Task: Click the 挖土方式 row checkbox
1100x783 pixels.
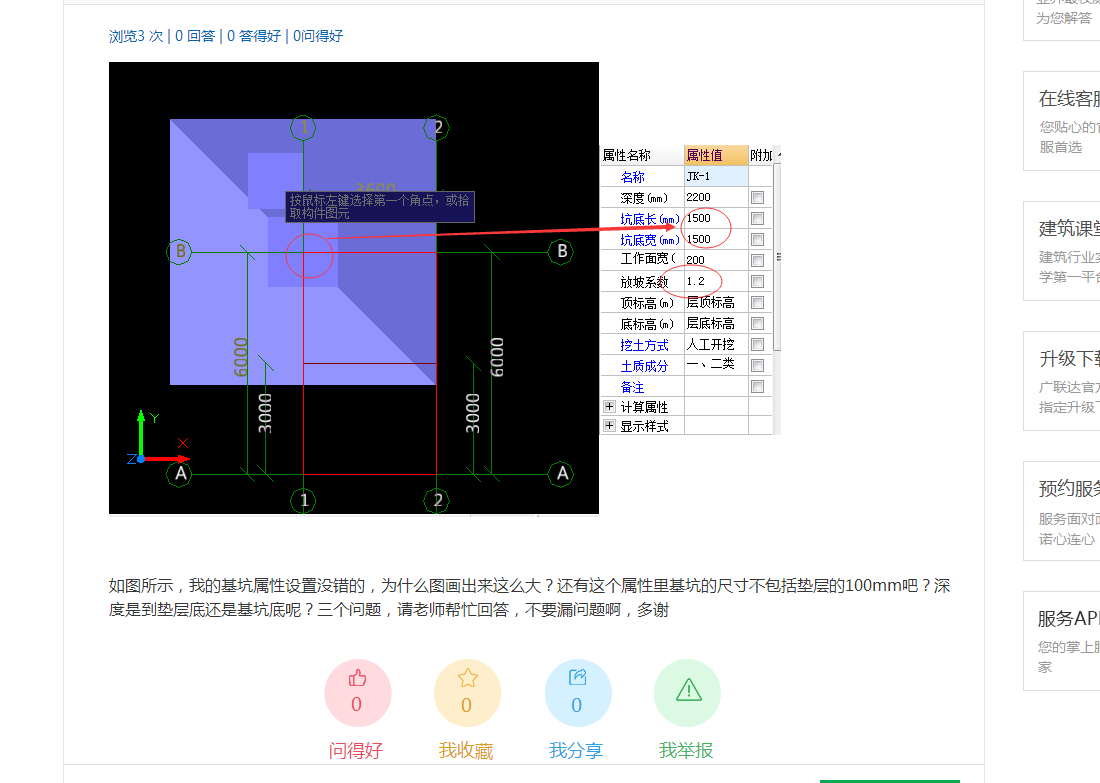Action: 758,344
